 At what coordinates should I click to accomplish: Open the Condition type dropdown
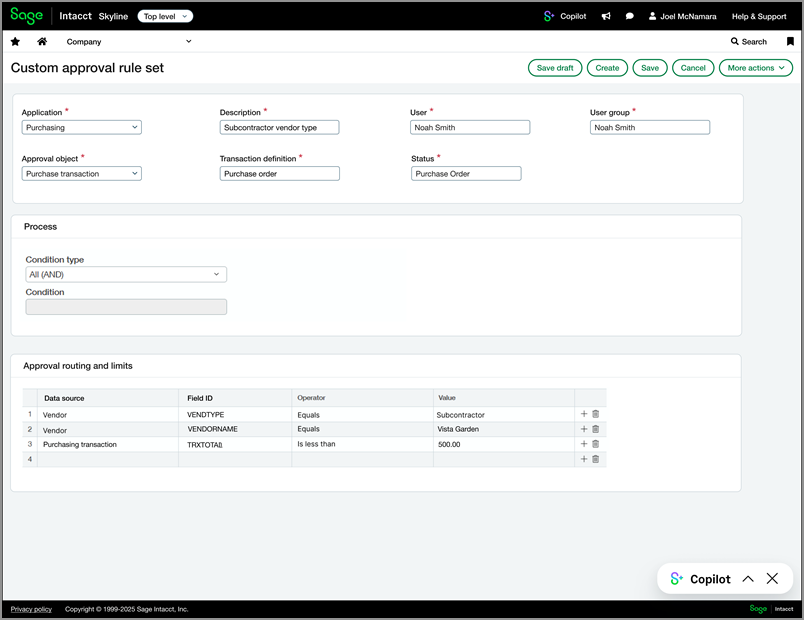click(x=126, y=274)
